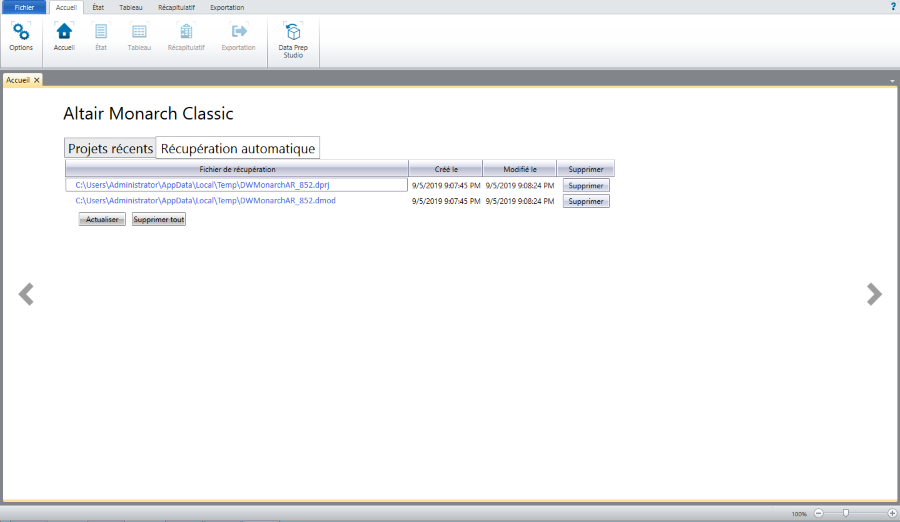Delete the .dprj file with Supprimer
Viewport: 900px width, 522px height.
coord(585,185)
